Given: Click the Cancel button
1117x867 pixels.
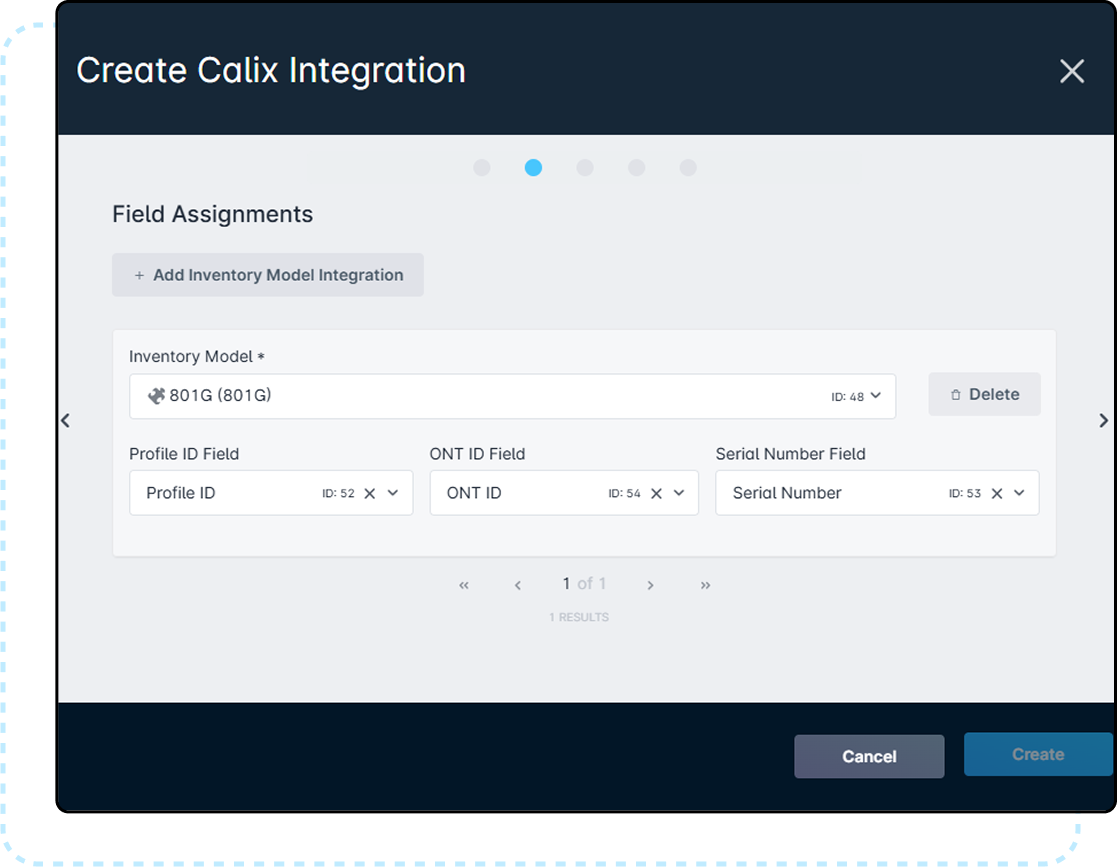Looking at the screenshot, I should [x=869, y=756].
